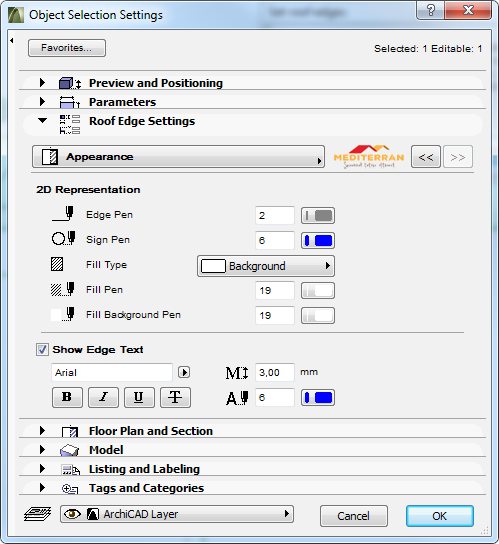The height and width of the screenshot is (544, 499).
Task: Pick Sign Pen blue color swatch
Action: 318,240
